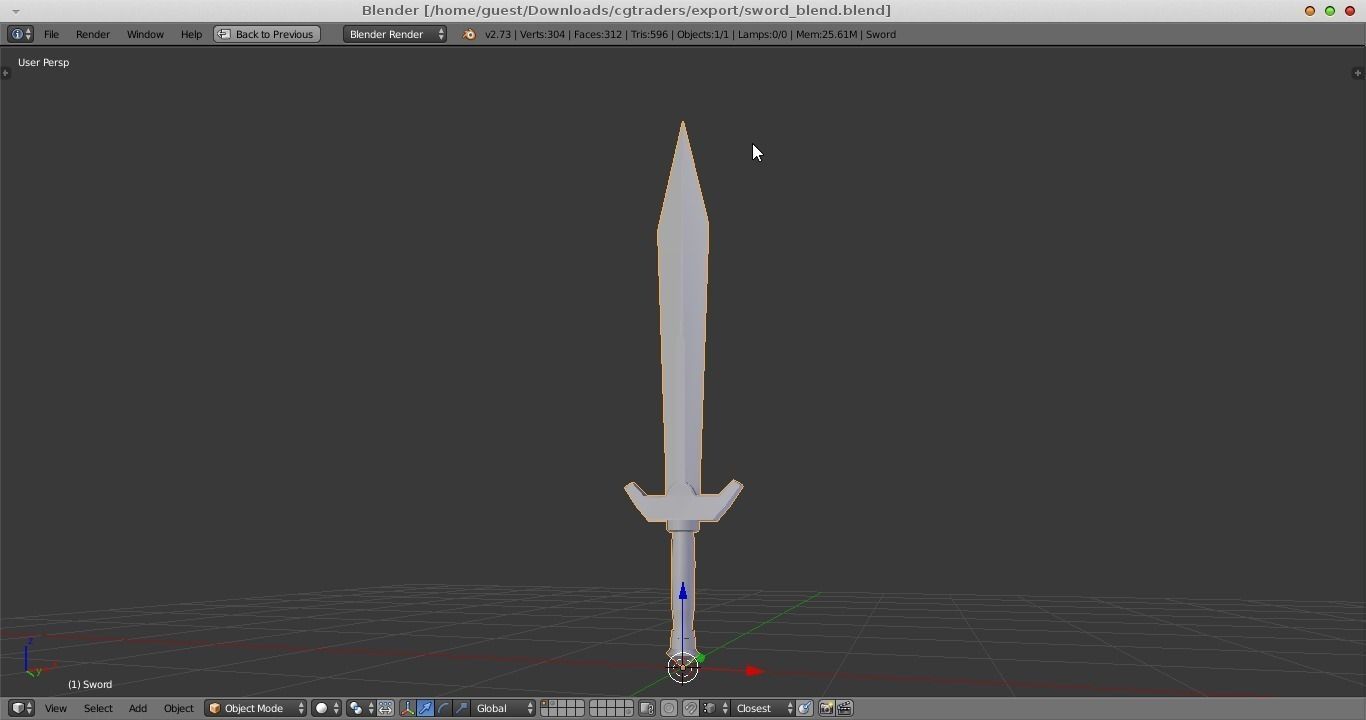Open the 3D View's View menu

coord(56,708)
